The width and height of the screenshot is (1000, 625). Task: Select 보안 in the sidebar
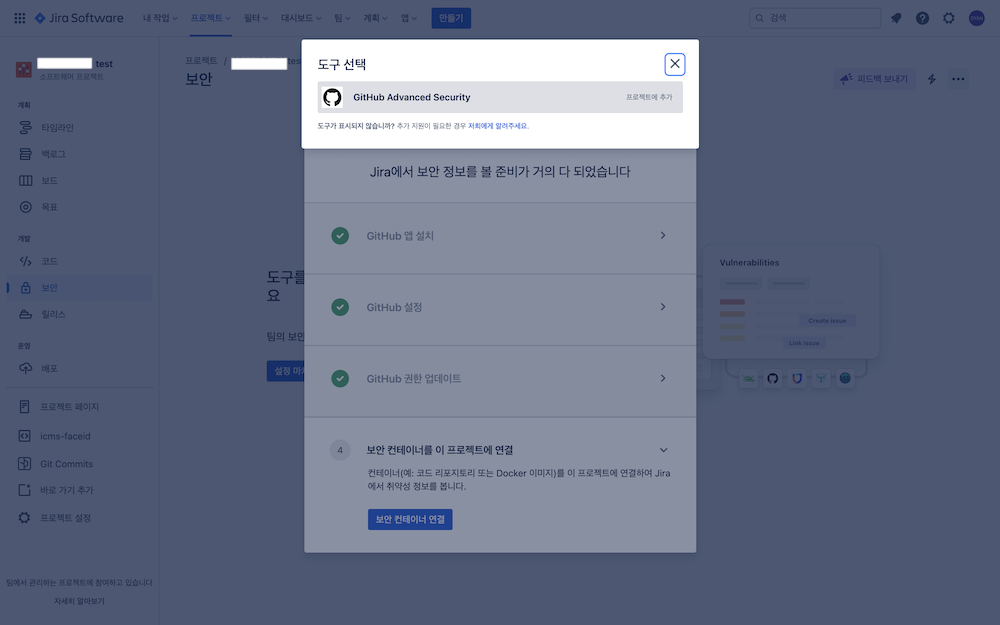point(79,288)
